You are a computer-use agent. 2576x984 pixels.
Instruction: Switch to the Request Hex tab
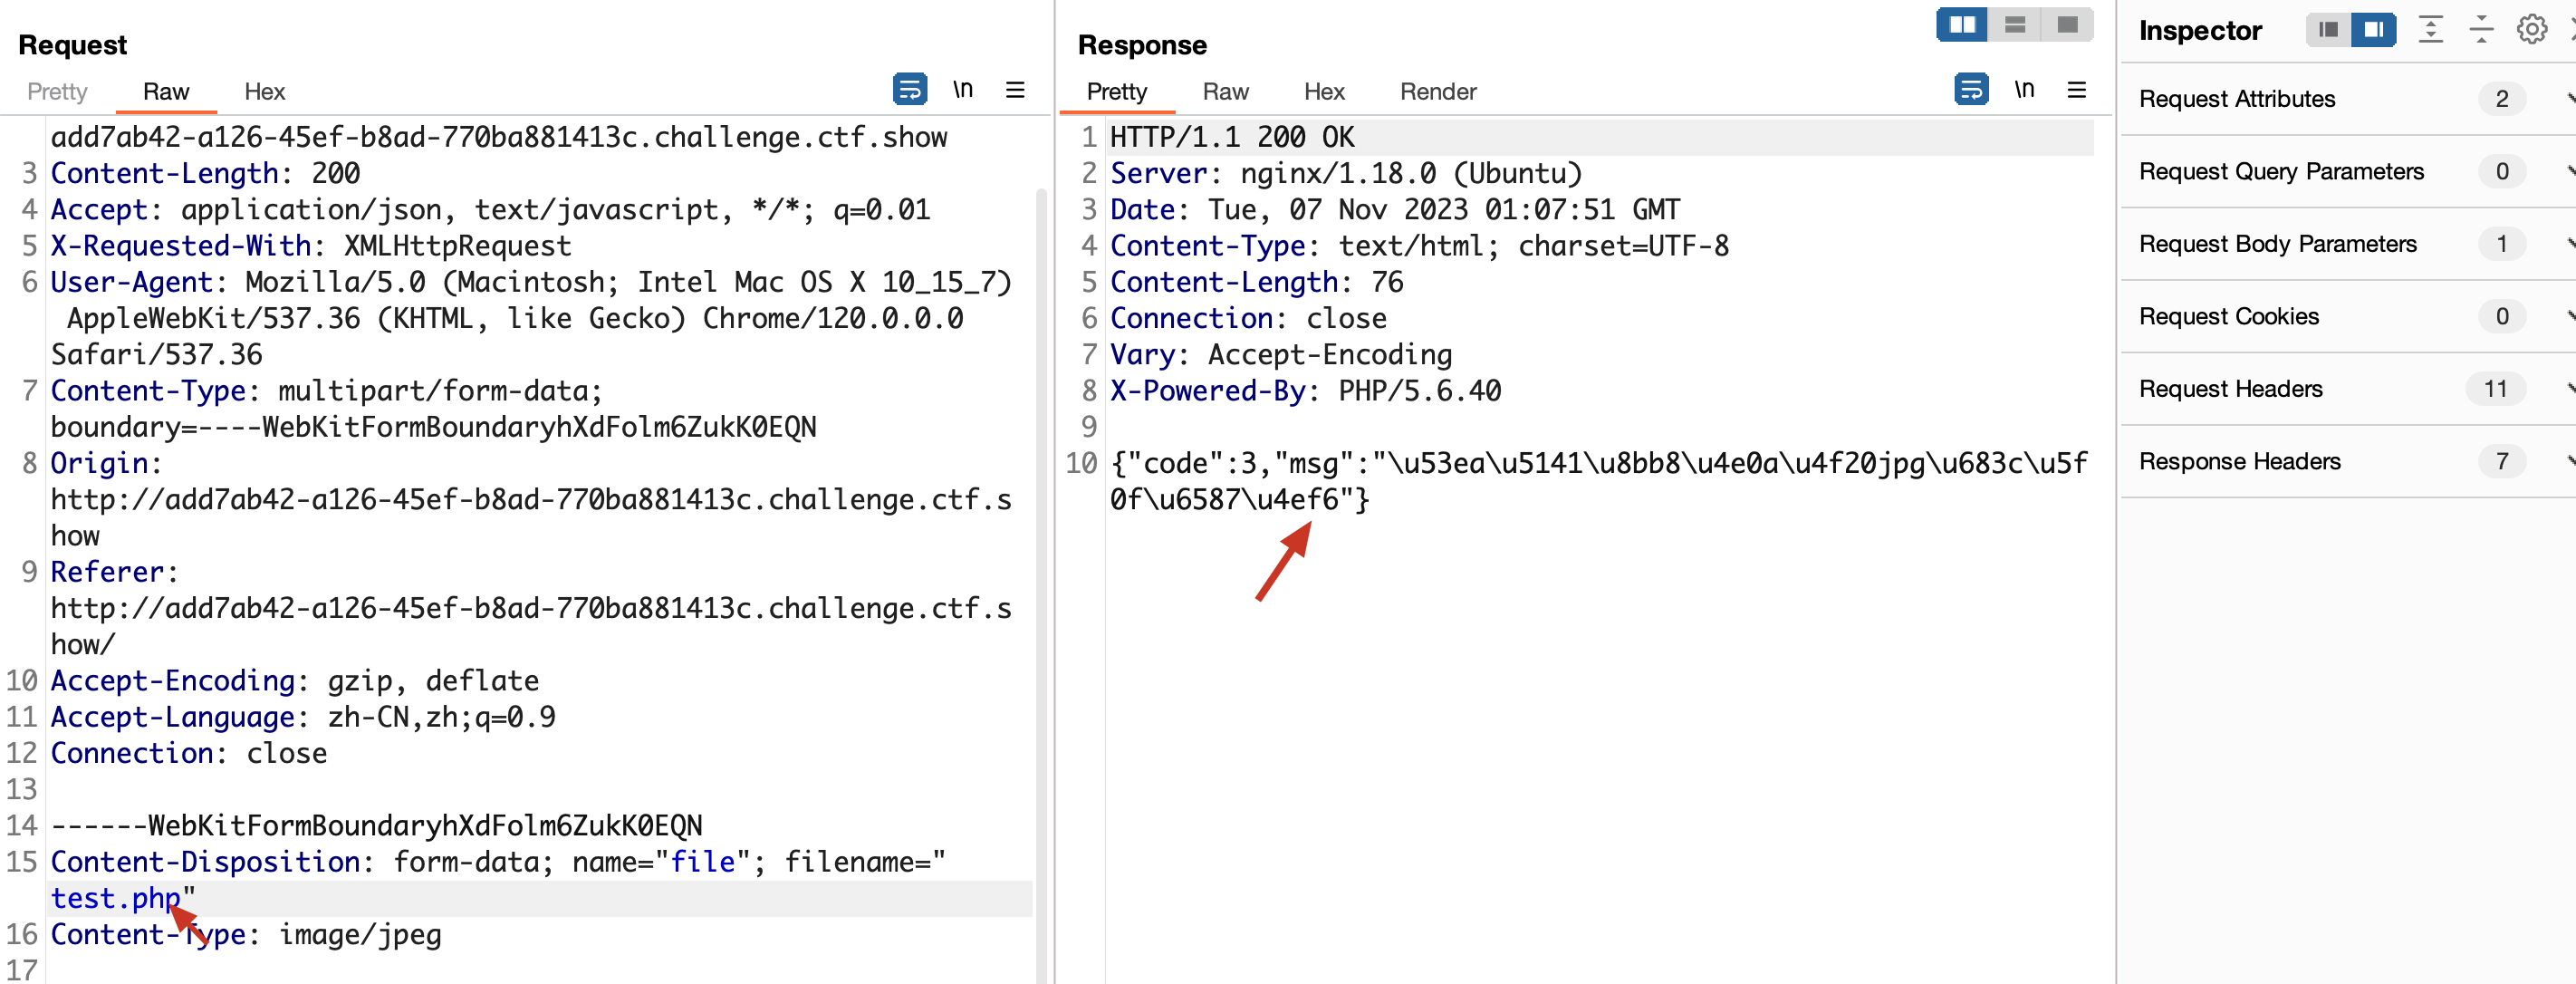(264, 92)
